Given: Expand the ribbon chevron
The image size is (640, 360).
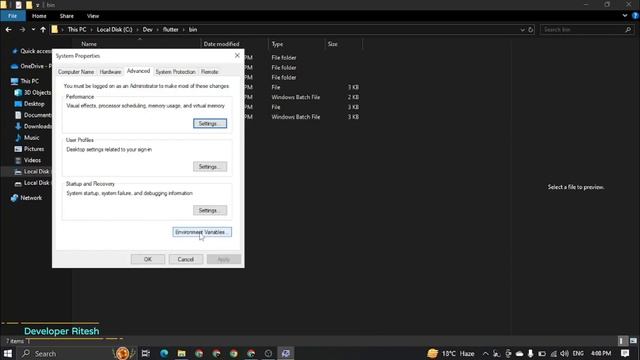Looking at the screenshot, I should point(625,16).
